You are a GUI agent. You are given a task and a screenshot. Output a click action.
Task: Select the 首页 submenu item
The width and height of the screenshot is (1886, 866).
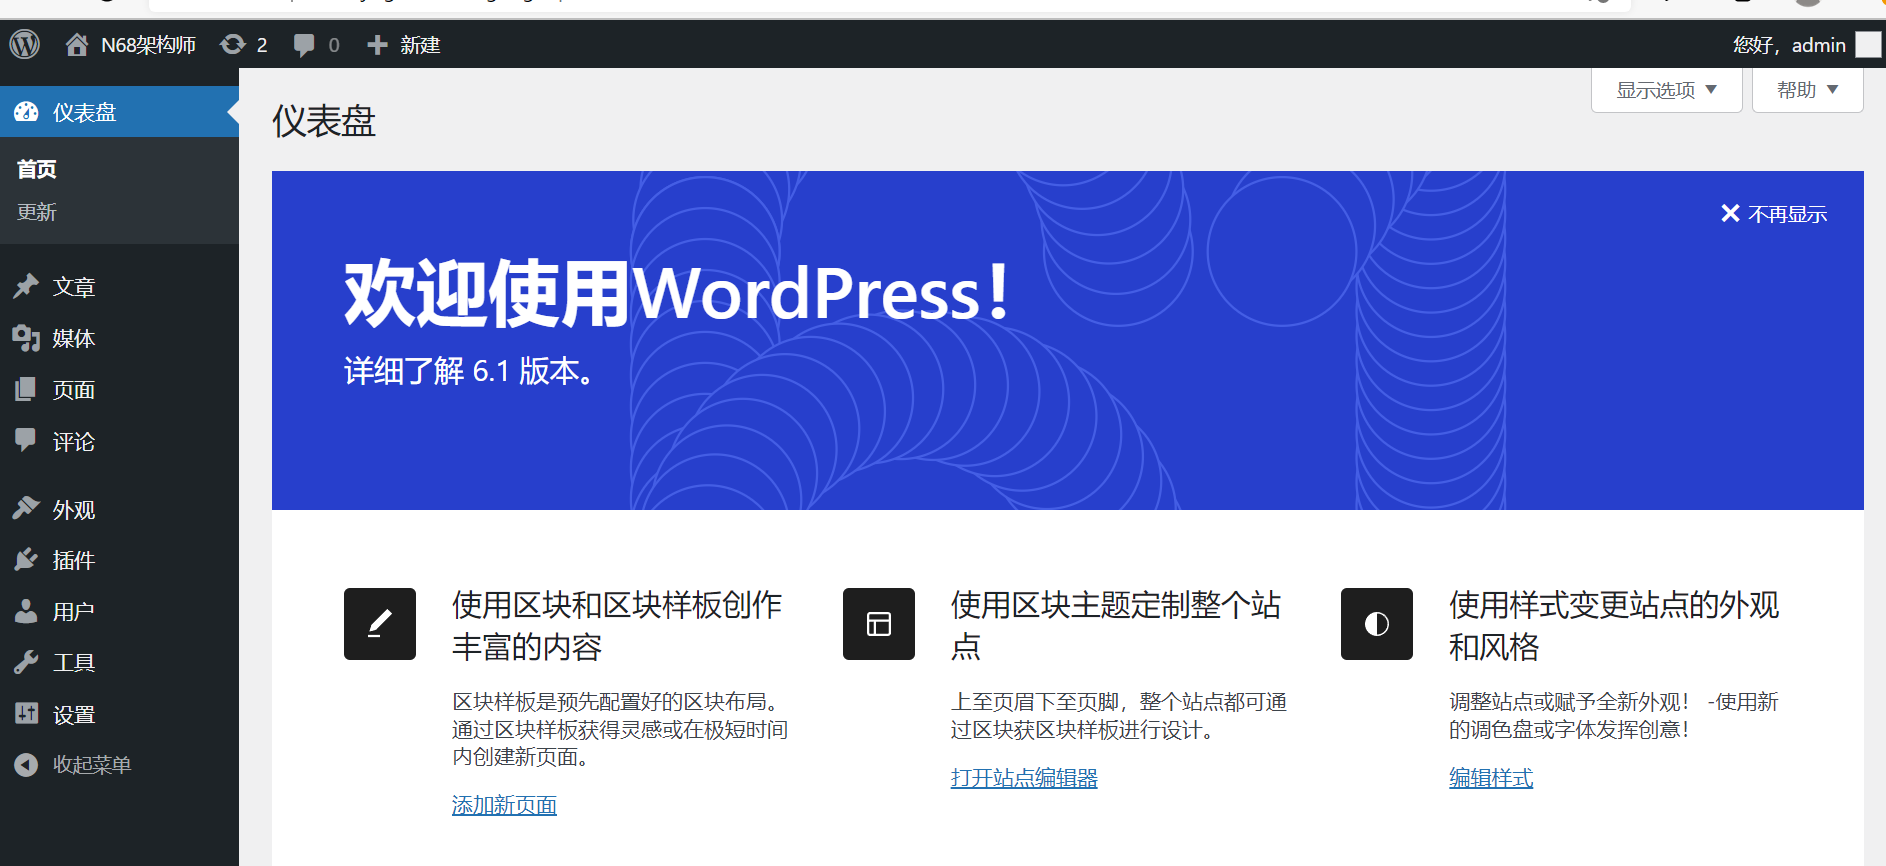pos(37,169)
